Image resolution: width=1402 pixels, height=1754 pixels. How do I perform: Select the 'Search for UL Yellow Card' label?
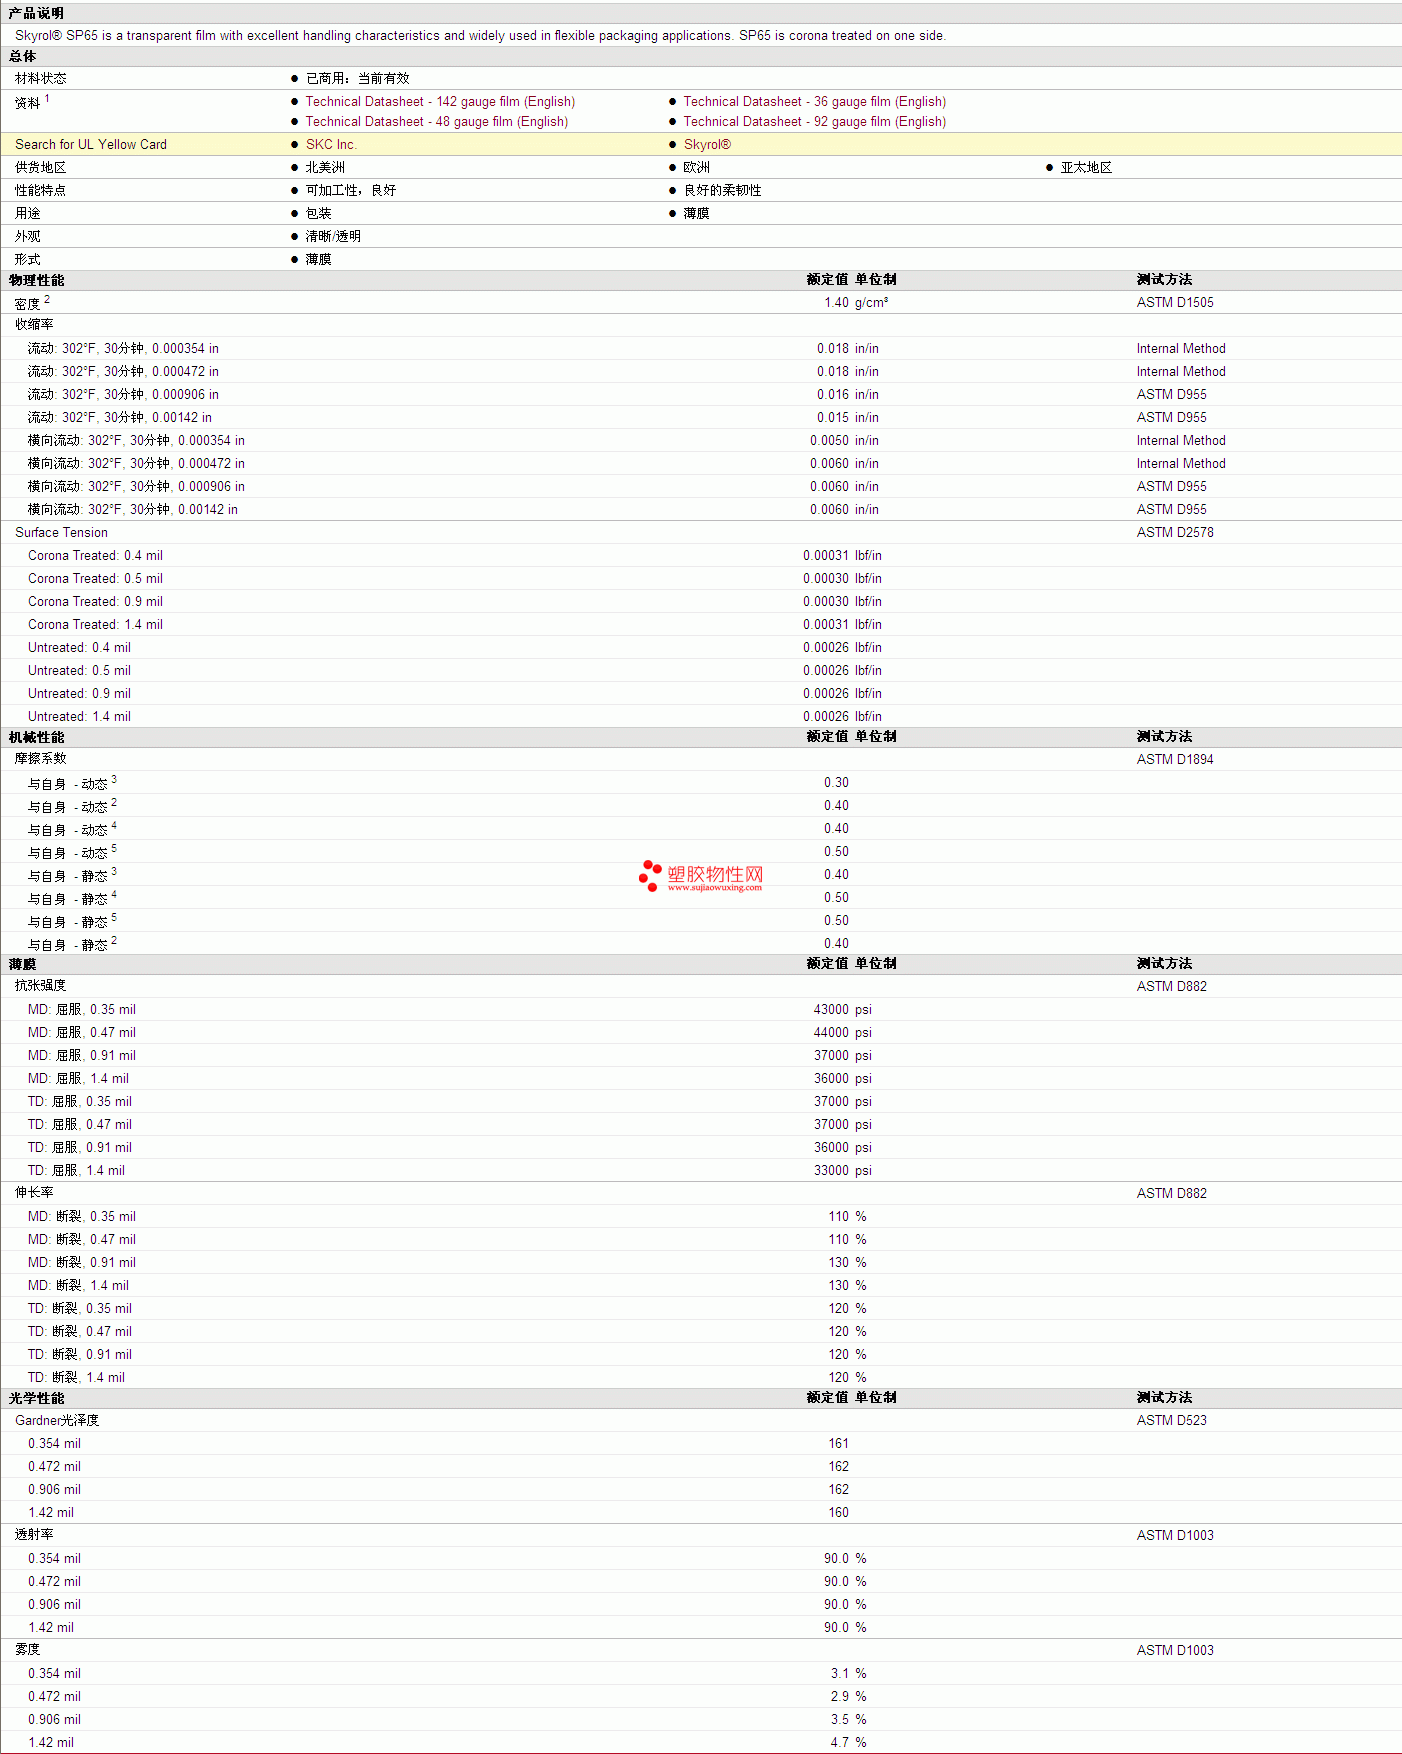click(91, 144)
